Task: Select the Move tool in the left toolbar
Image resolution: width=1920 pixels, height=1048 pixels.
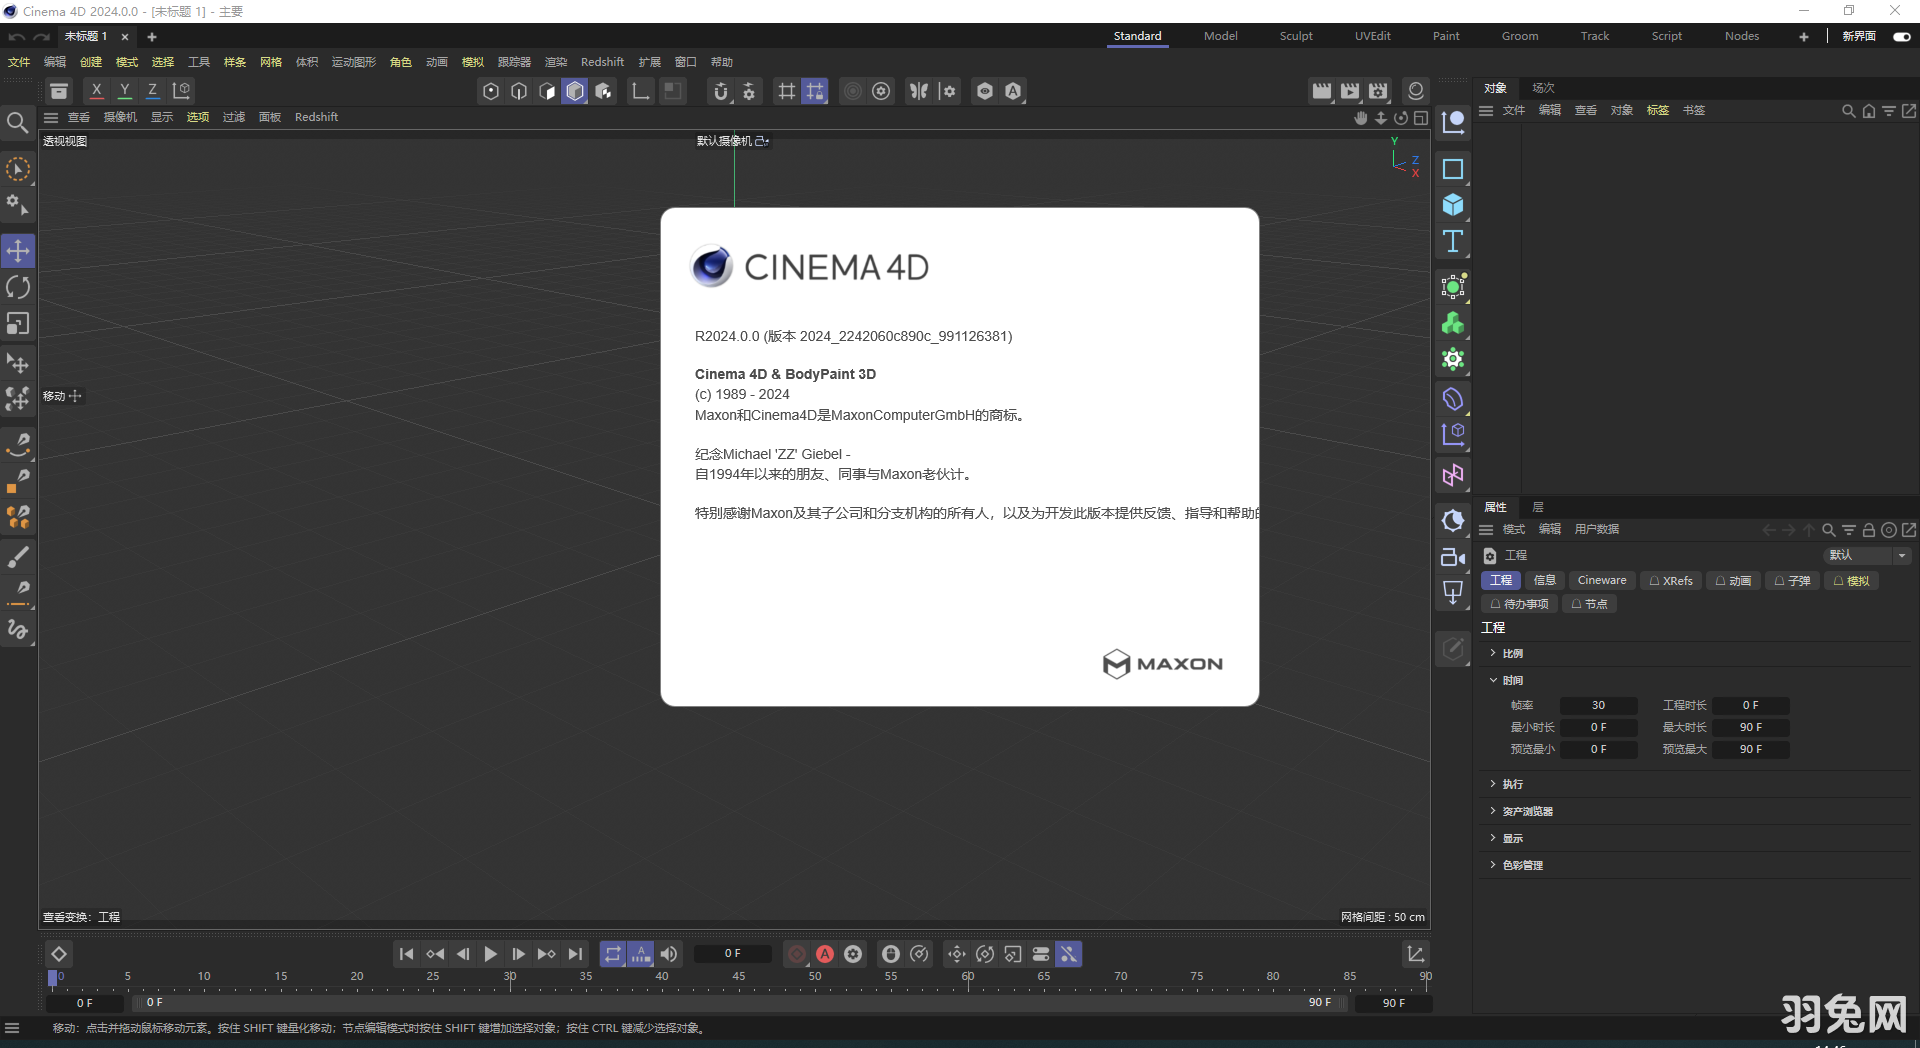Action: pyautogui.click(x=18, y=250)
